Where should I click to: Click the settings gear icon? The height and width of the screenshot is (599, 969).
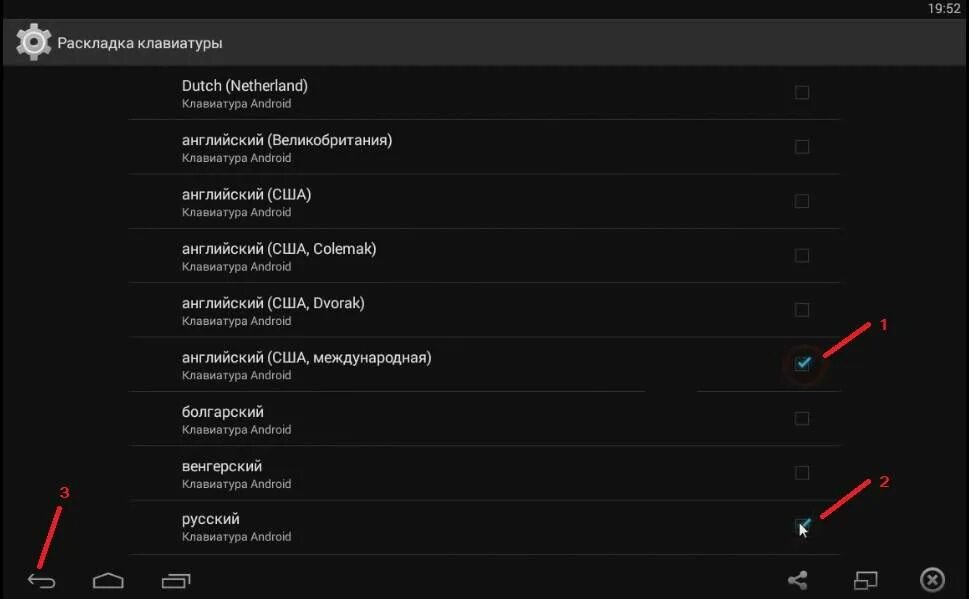click(x=33, y=43)
